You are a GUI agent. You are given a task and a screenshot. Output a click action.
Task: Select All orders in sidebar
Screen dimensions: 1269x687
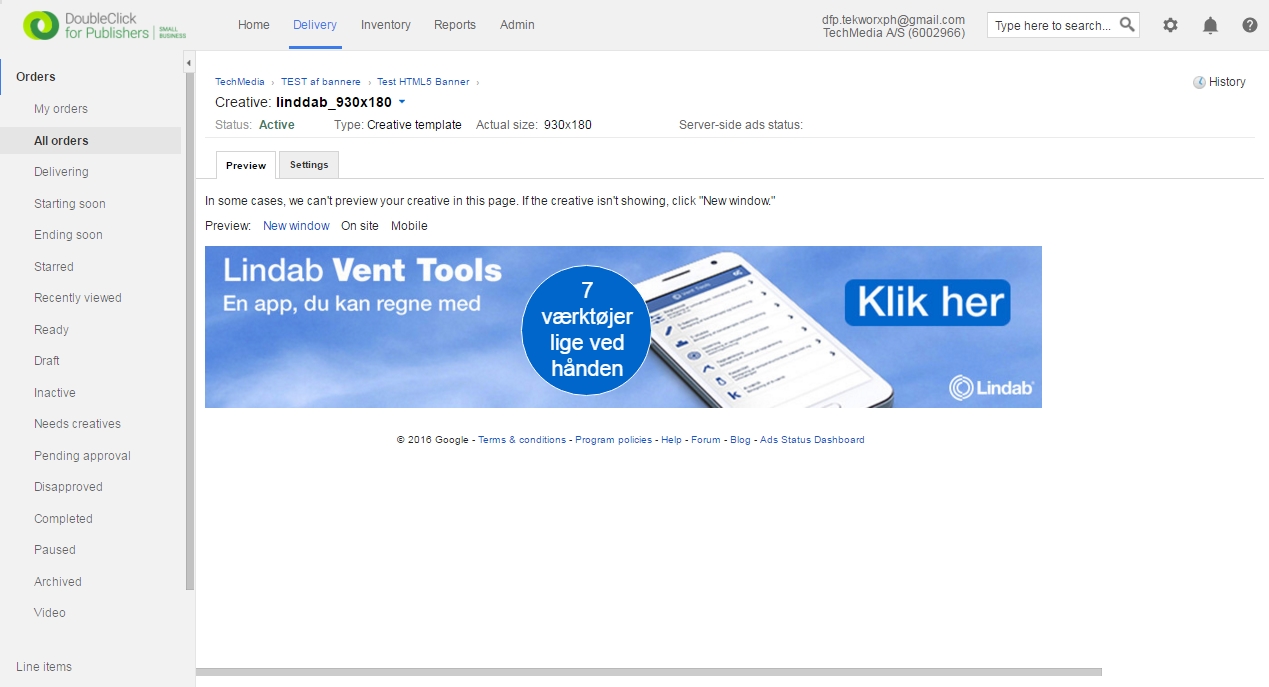tap(61, 141)
